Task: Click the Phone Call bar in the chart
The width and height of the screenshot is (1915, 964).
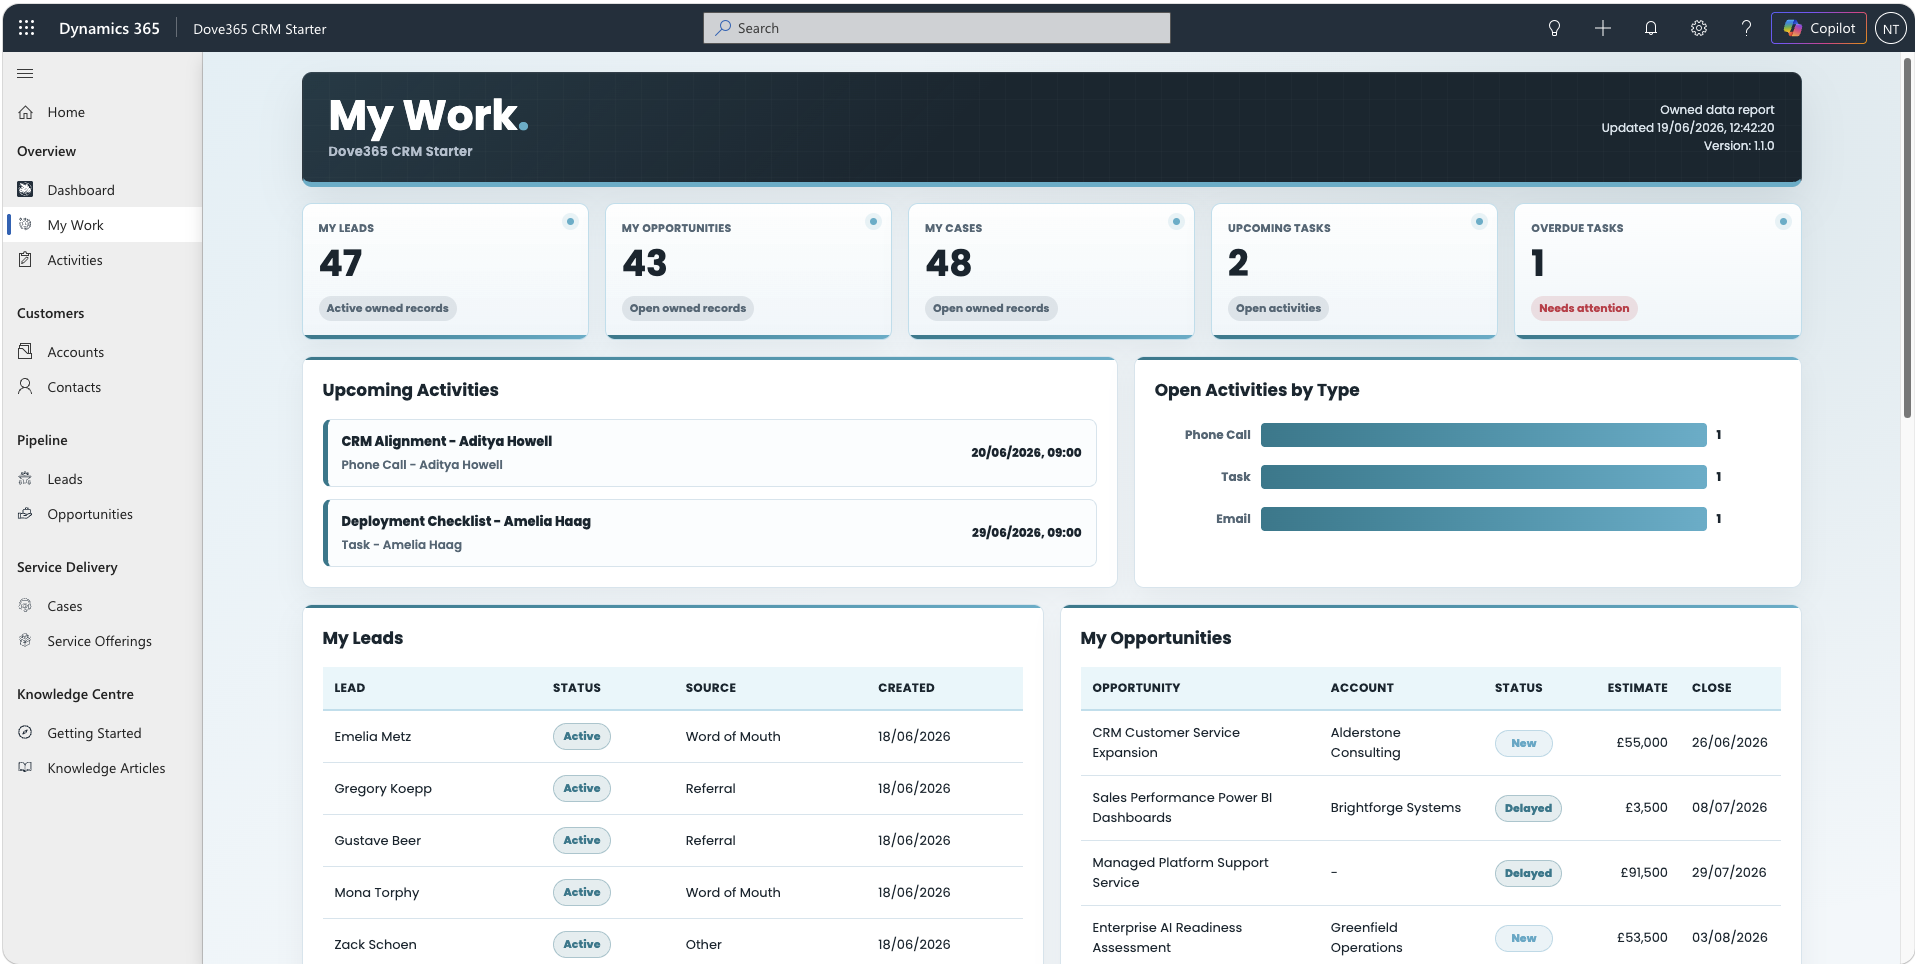Action: [x=1483, y=435]
